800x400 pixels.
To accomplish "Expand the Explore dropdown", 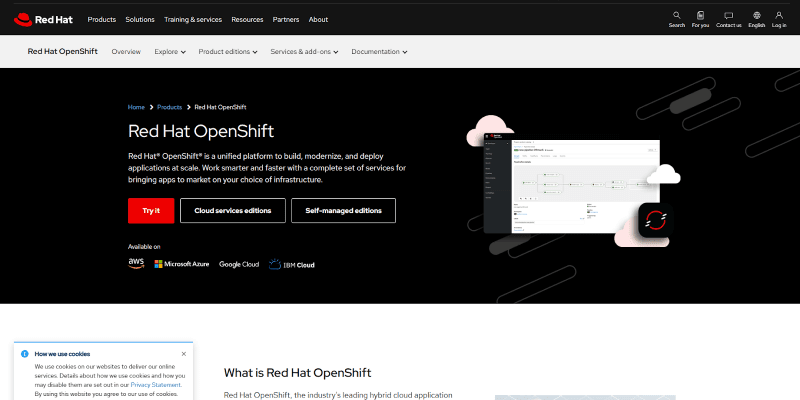I will click(170, 52).
